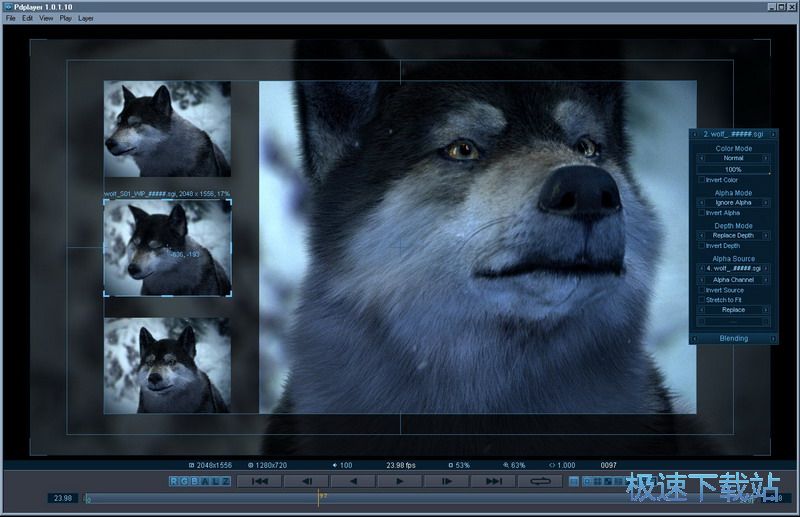The height and width of the screenshot is (517, 800).
Task: Open the Layer menu
Action: [86, 18]
